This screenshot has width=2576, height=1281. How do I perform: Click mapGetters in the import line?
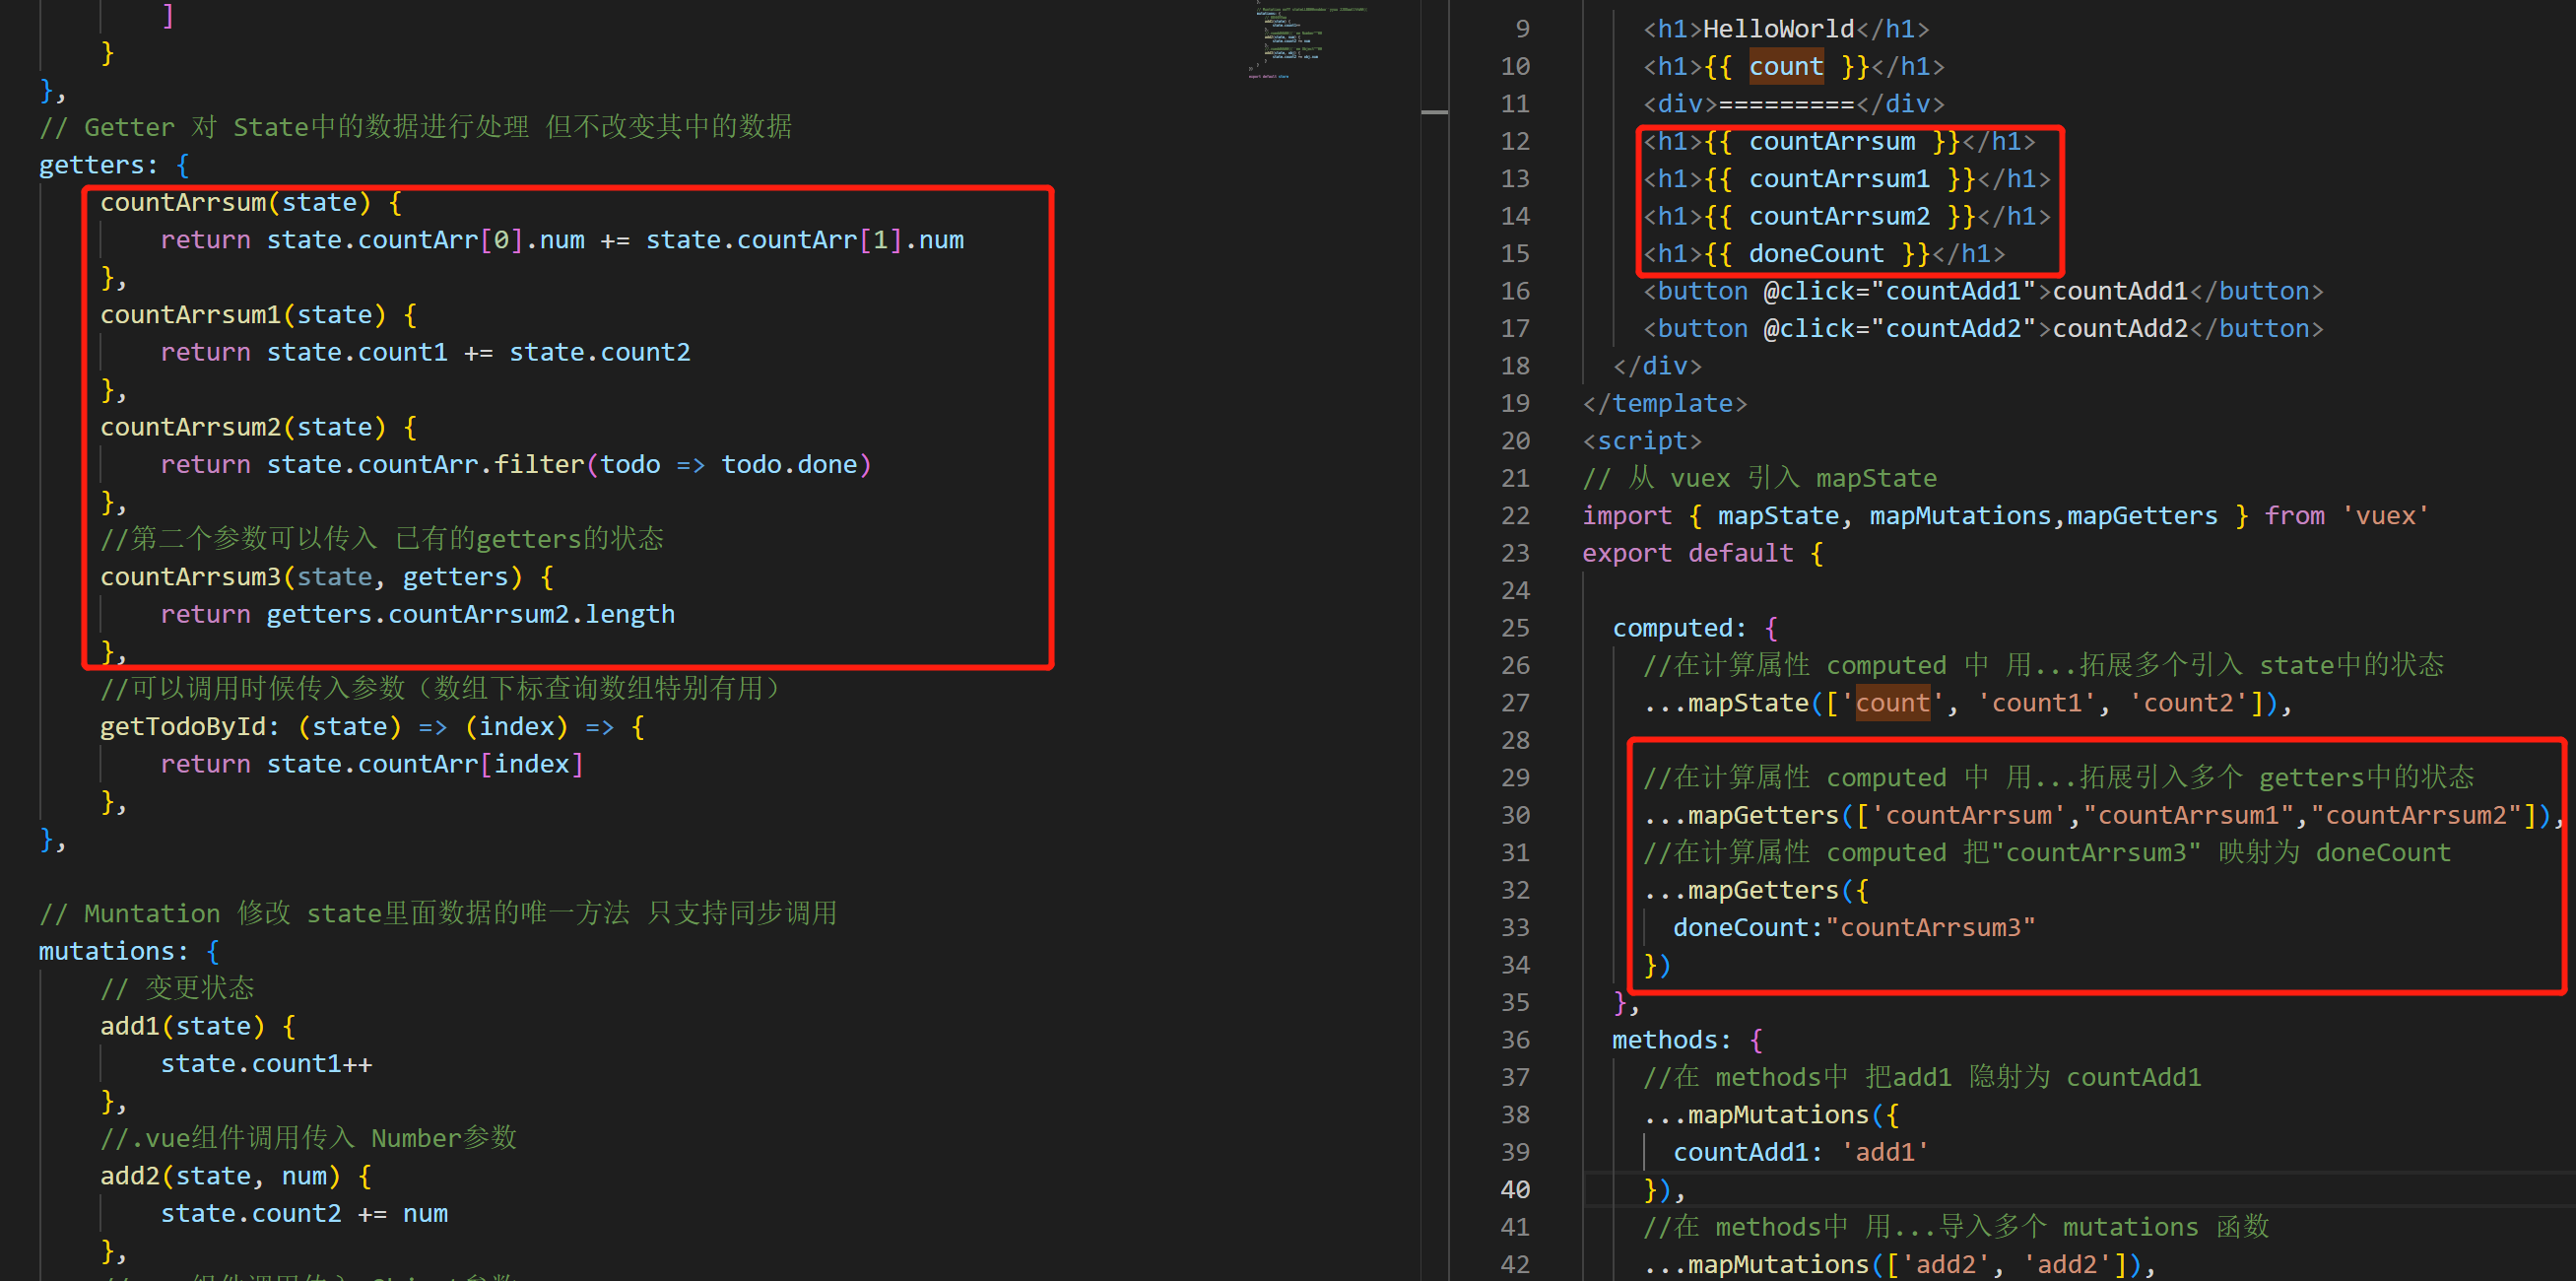(x=2141, y=516)
